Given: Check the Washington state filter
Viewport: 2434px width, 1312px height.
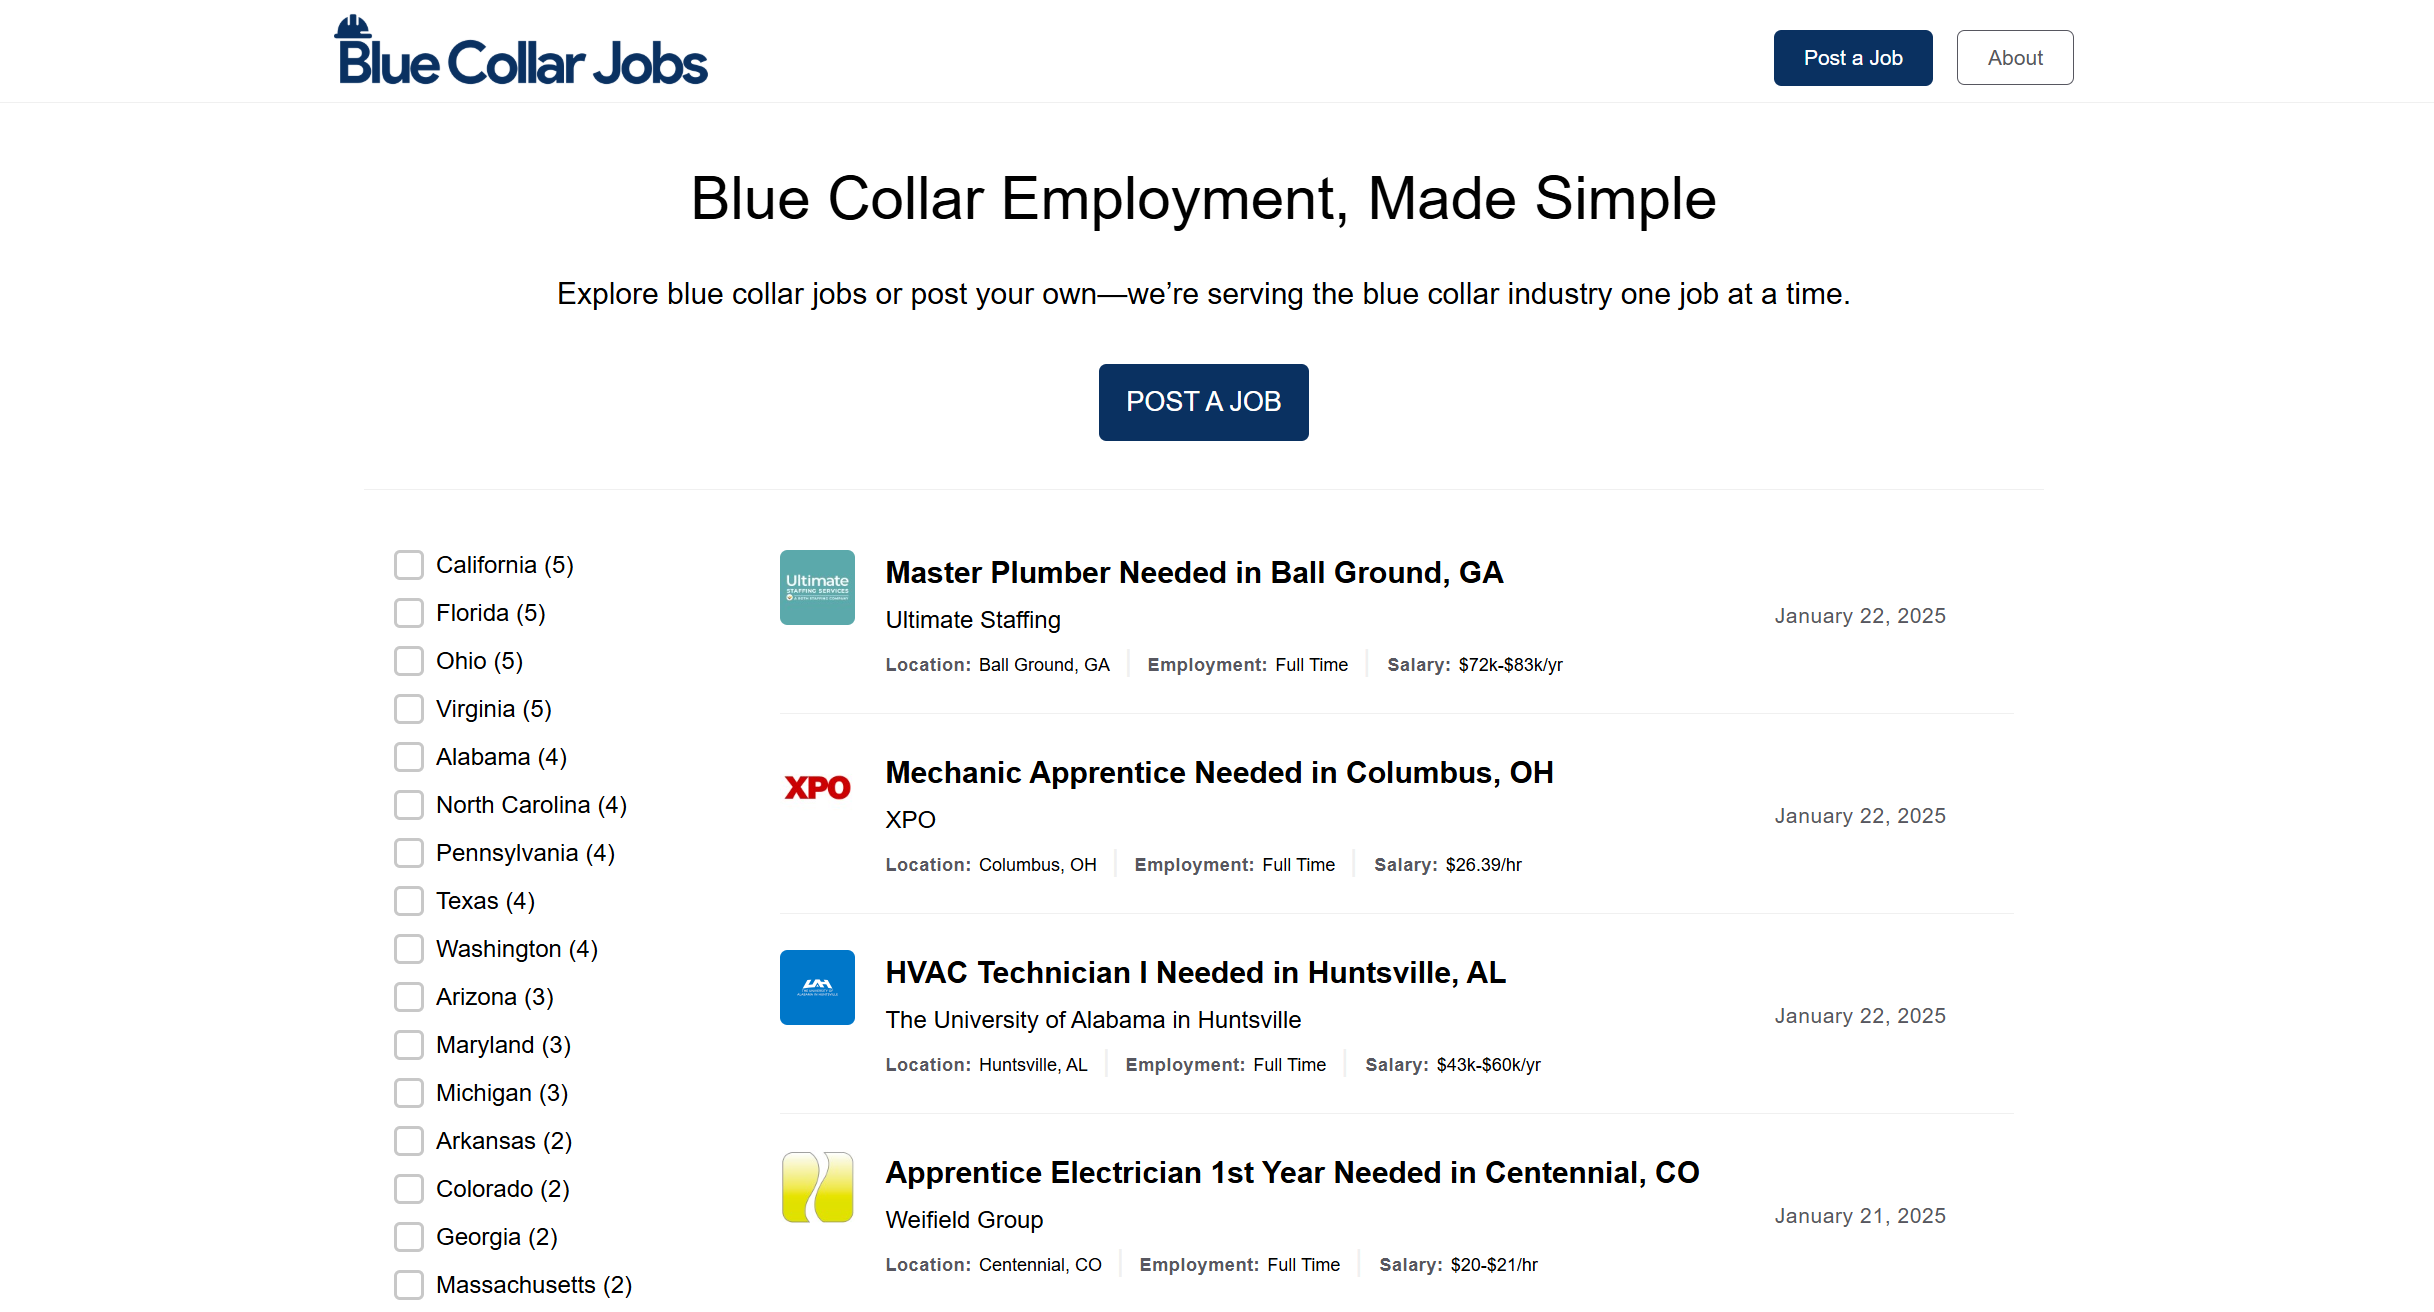Looking at the screenshot, I should point(409,949).
